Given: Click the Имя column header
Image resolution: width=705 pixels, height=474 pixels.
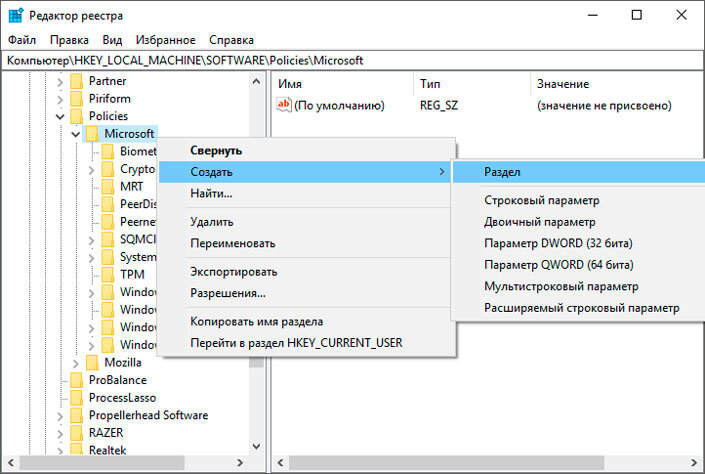Looking at the screenshot, I should pos(343,84).
